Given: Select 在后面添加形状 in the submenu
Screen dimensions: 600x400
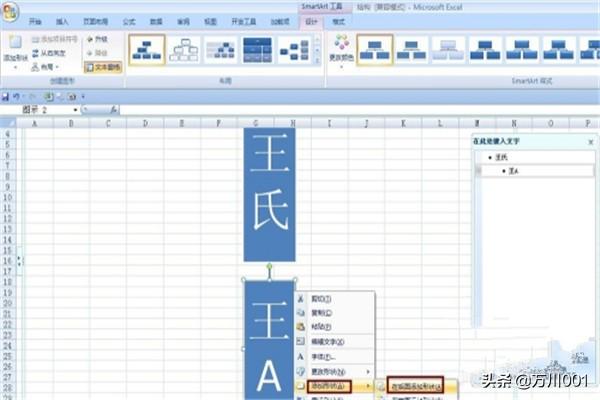Looking at the screenshot, I should click(x=415, y=386).
